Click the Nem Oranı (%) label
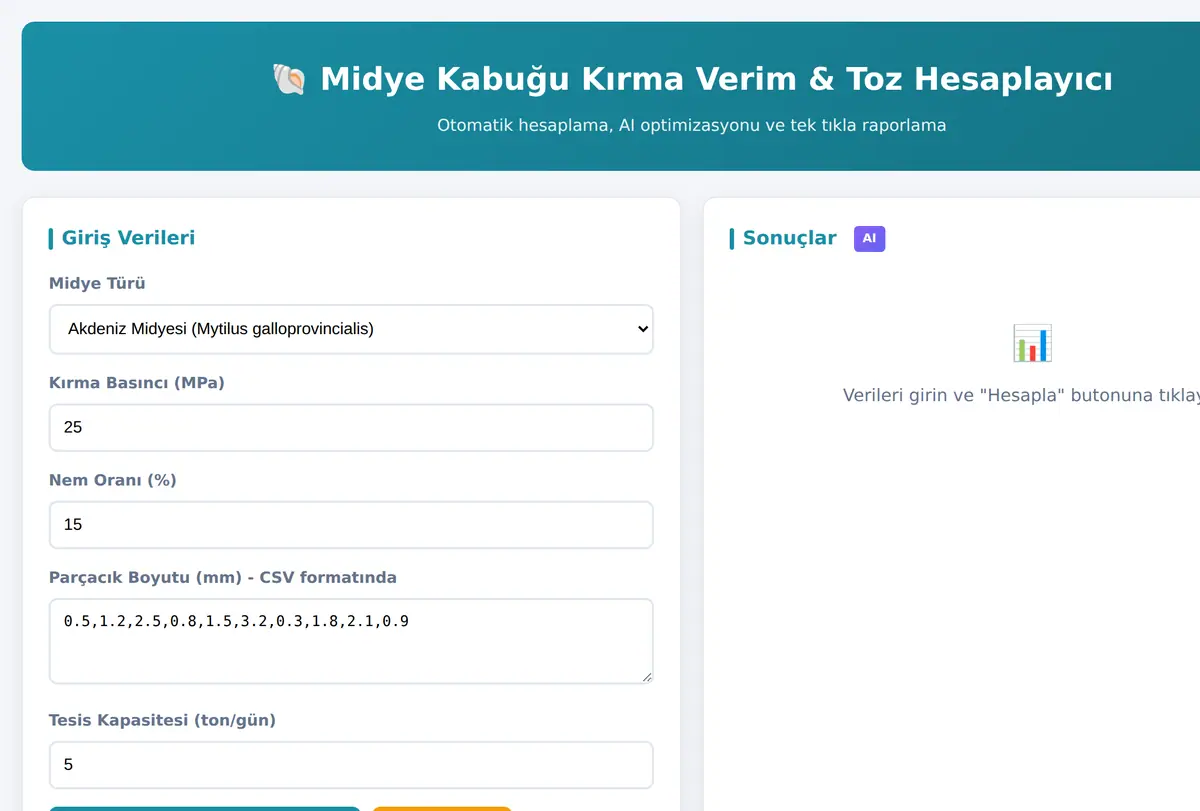Image resolution: width=1200 pixels, height=811 pixels. [113, 480]
